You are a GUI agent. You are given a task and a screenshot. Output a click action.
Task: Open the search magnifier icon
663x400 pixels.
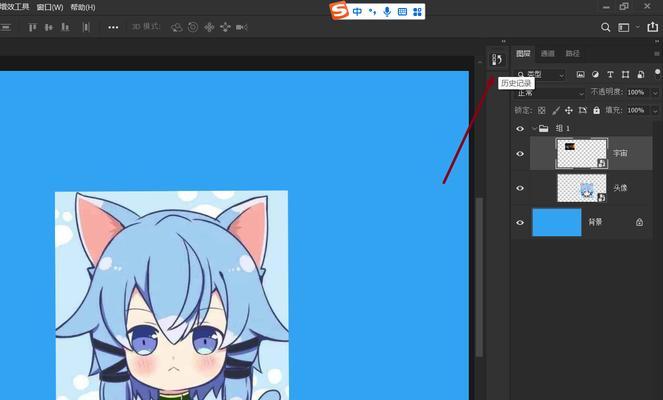click(605, 27)
